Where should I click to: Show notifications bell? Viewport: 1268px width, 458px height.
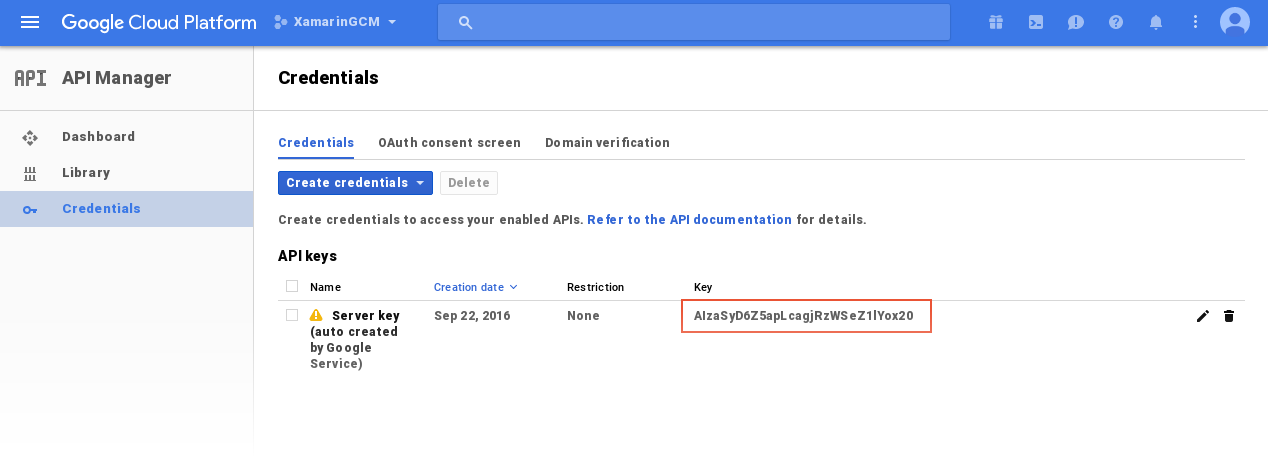point(1156,22)
